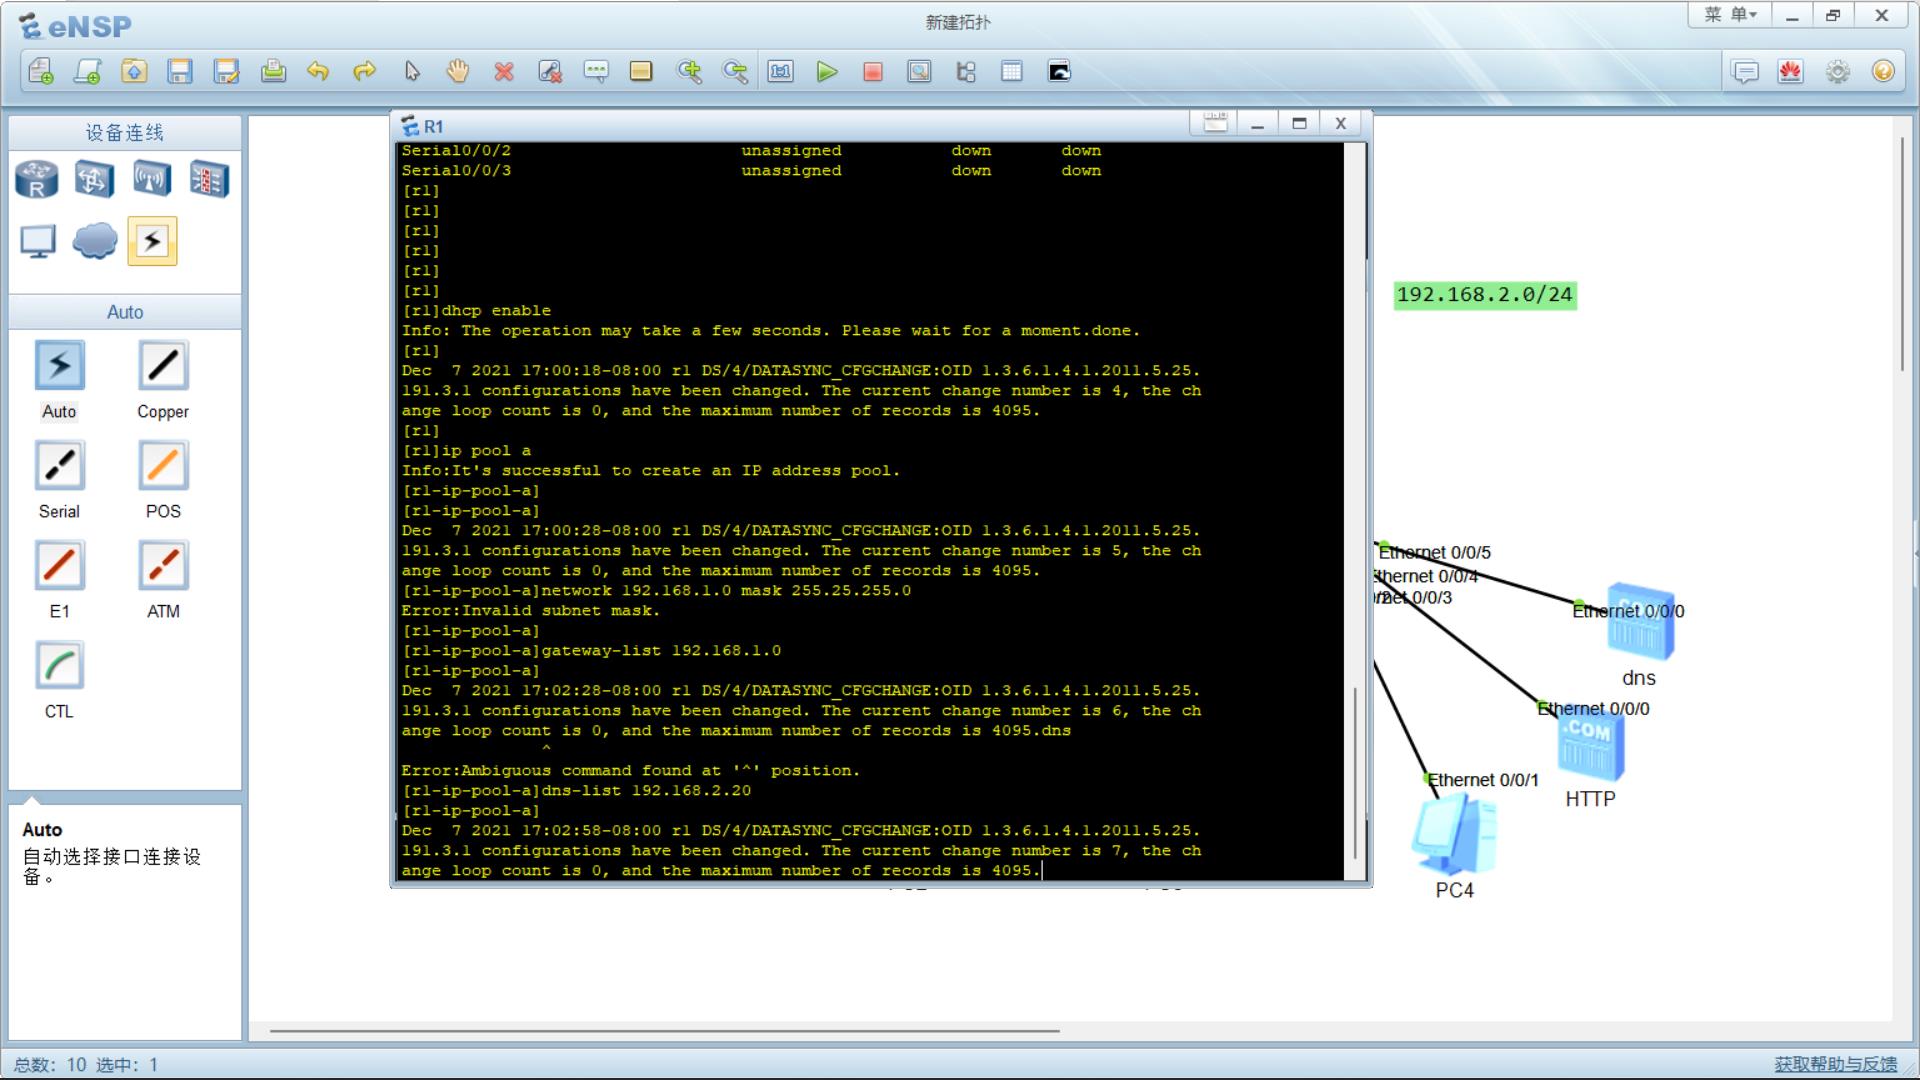The image size is (1920, 1080).
Task: Select the hand pan tool
Action: (458, 71)
